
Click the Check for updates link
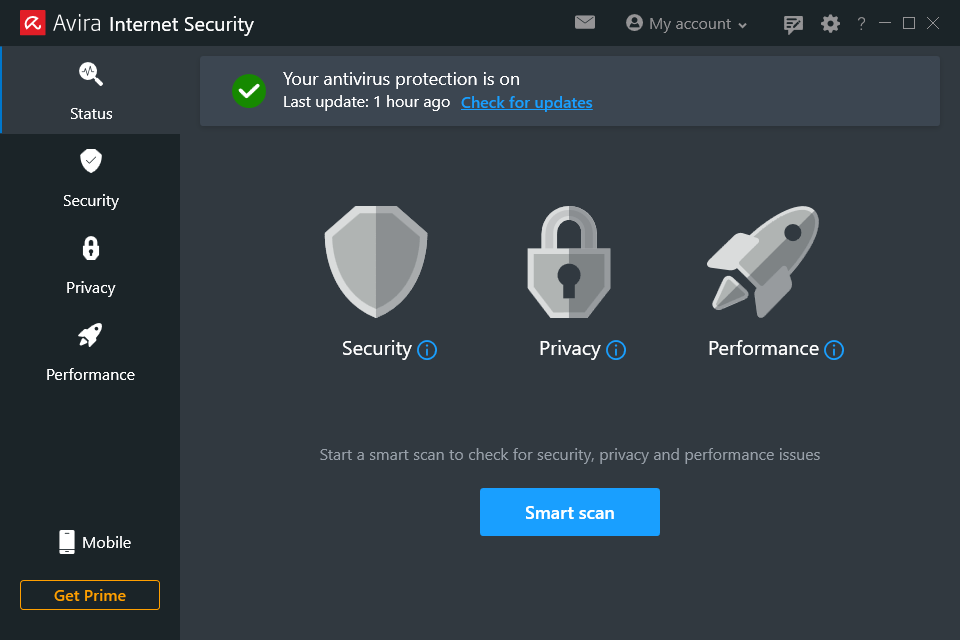527,102
